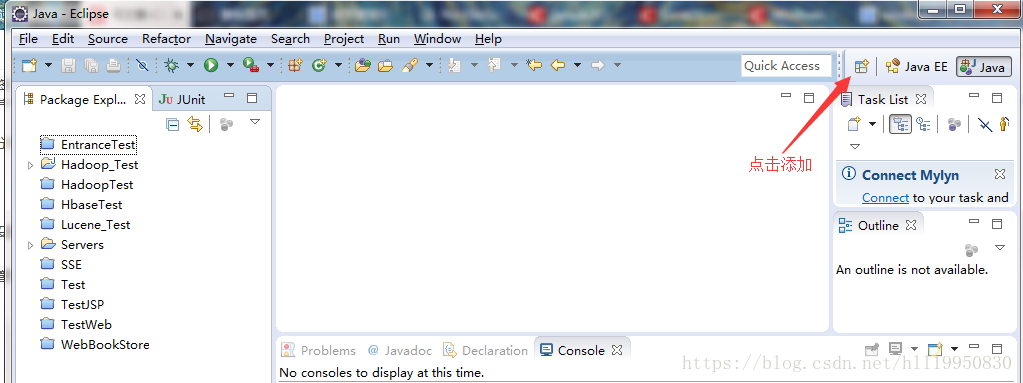Toggle Scheduled presentation in Task List
Viewport: 1023px width, 383px height.
point(923,124)
